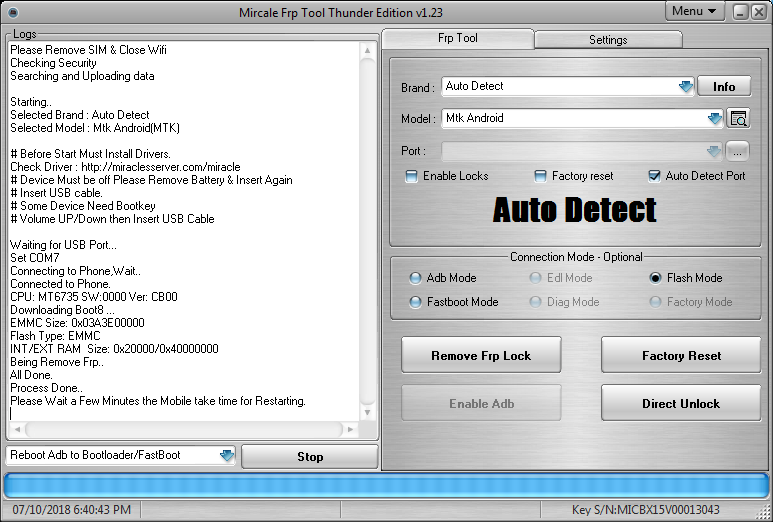Click the Stop button
The width and height of the screenshot is (773, 522).
click(x=310, y=457)
